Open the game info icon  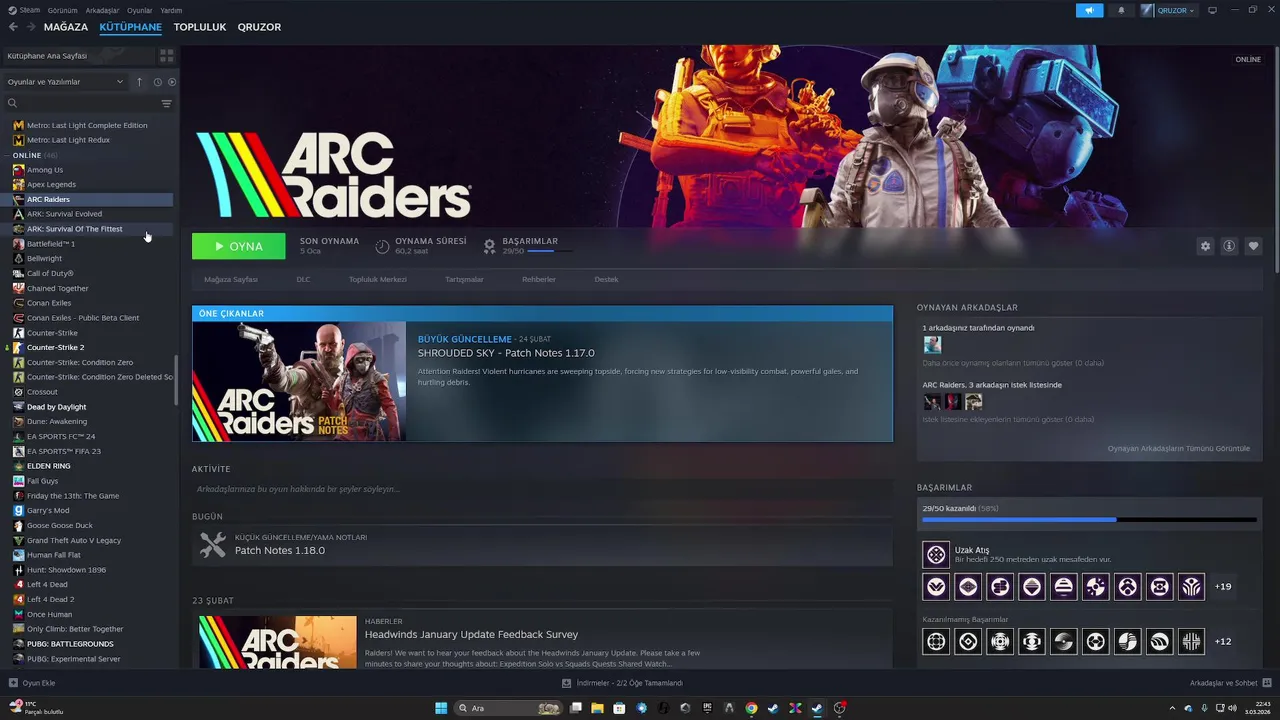click(x=1229, y=246)
